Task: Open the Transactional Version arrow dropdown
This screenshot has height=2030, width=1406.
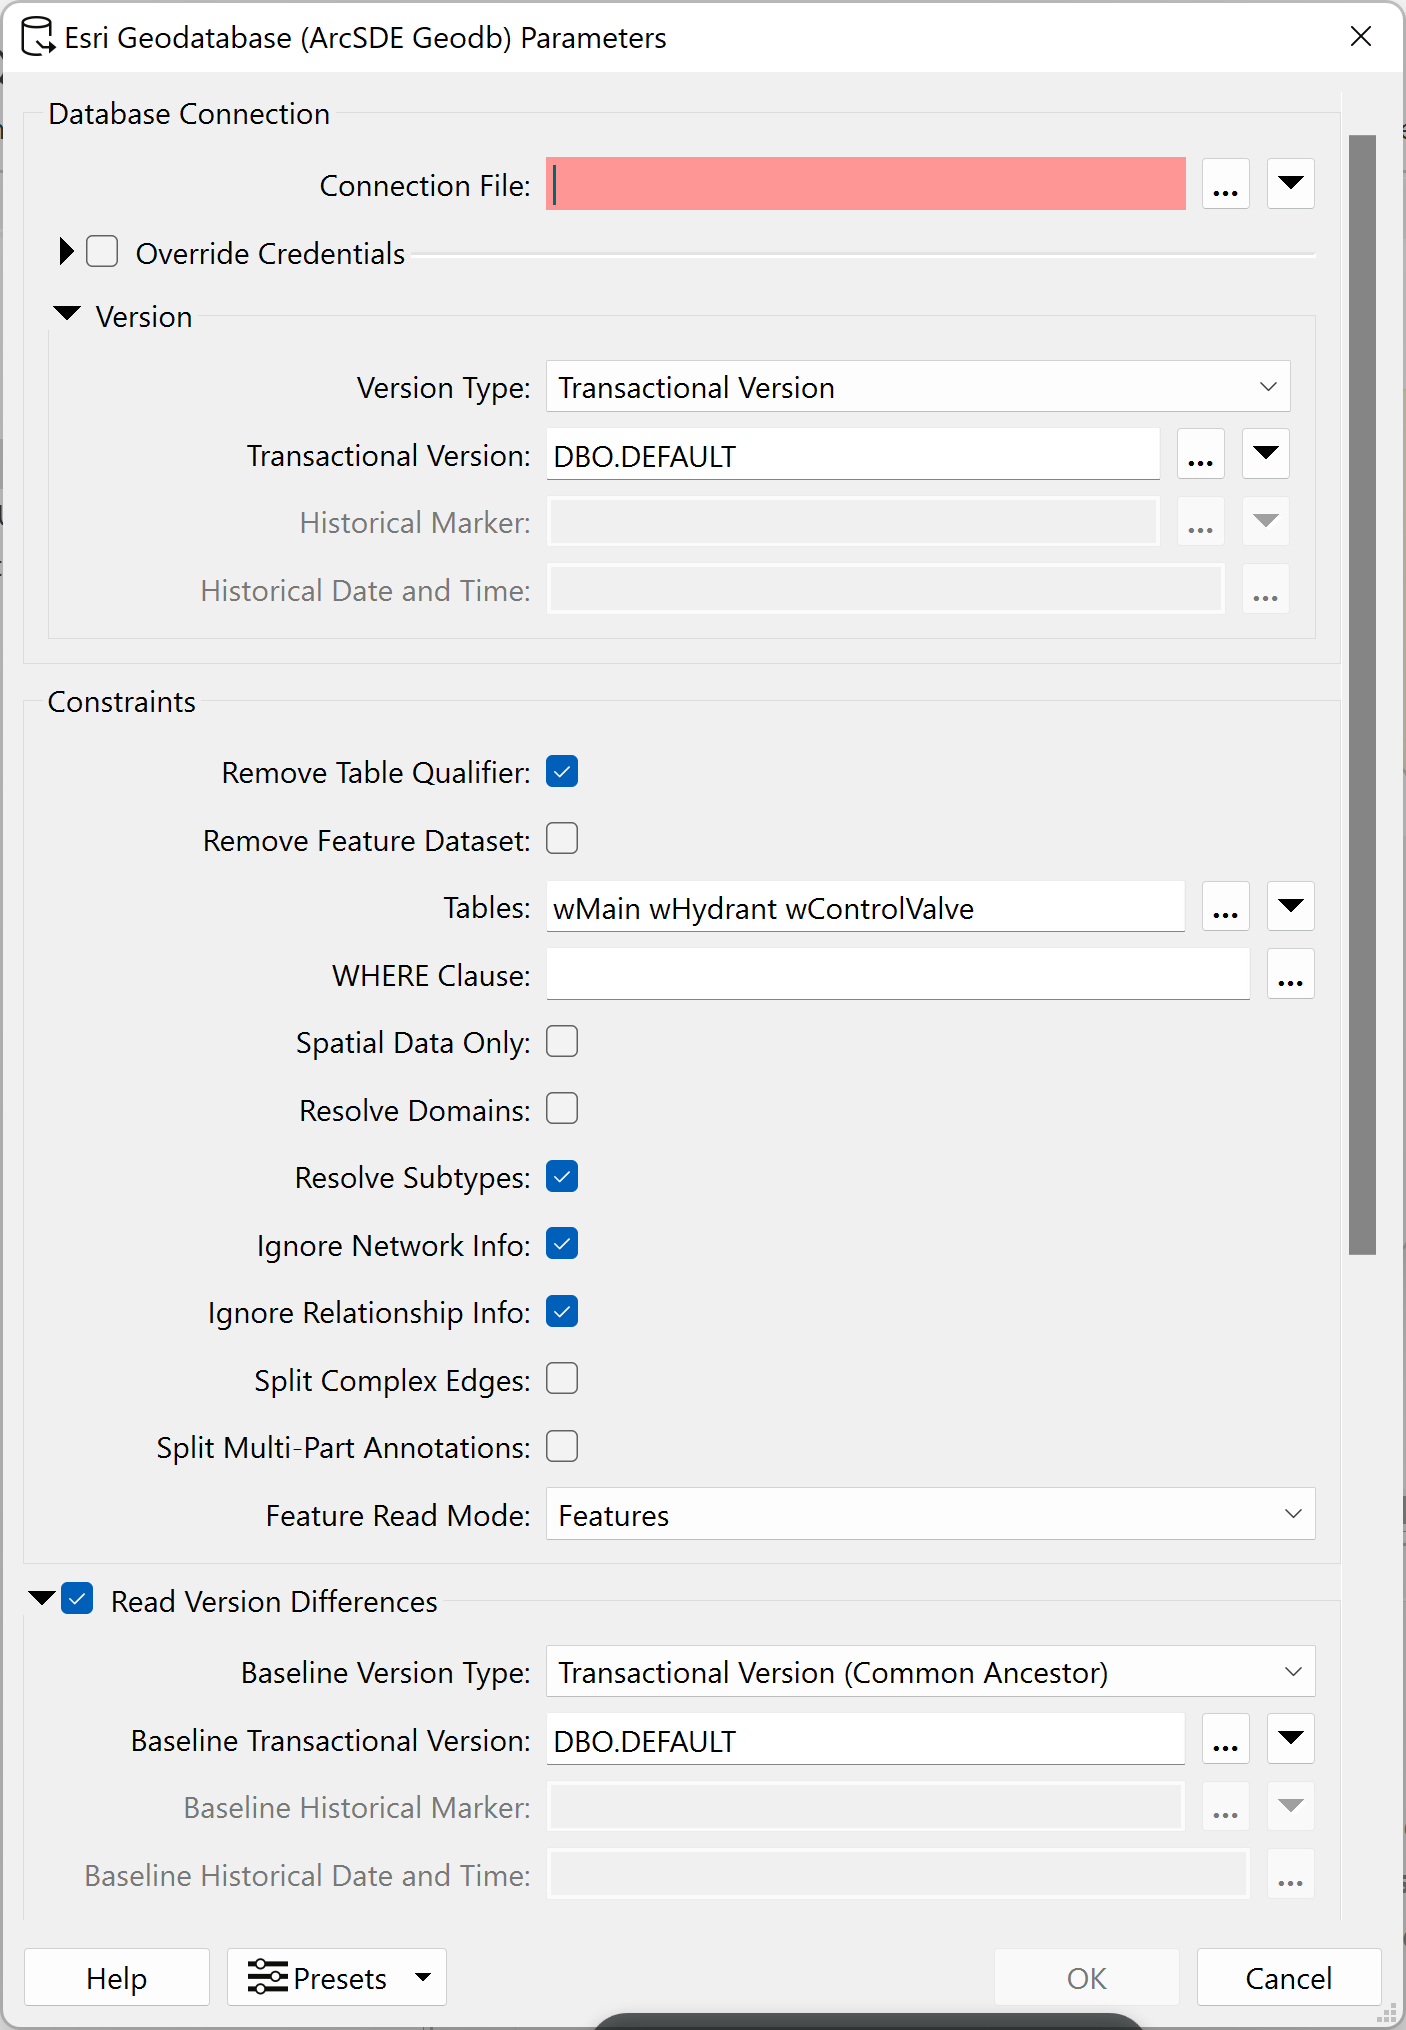Action: pos(1265,455)
